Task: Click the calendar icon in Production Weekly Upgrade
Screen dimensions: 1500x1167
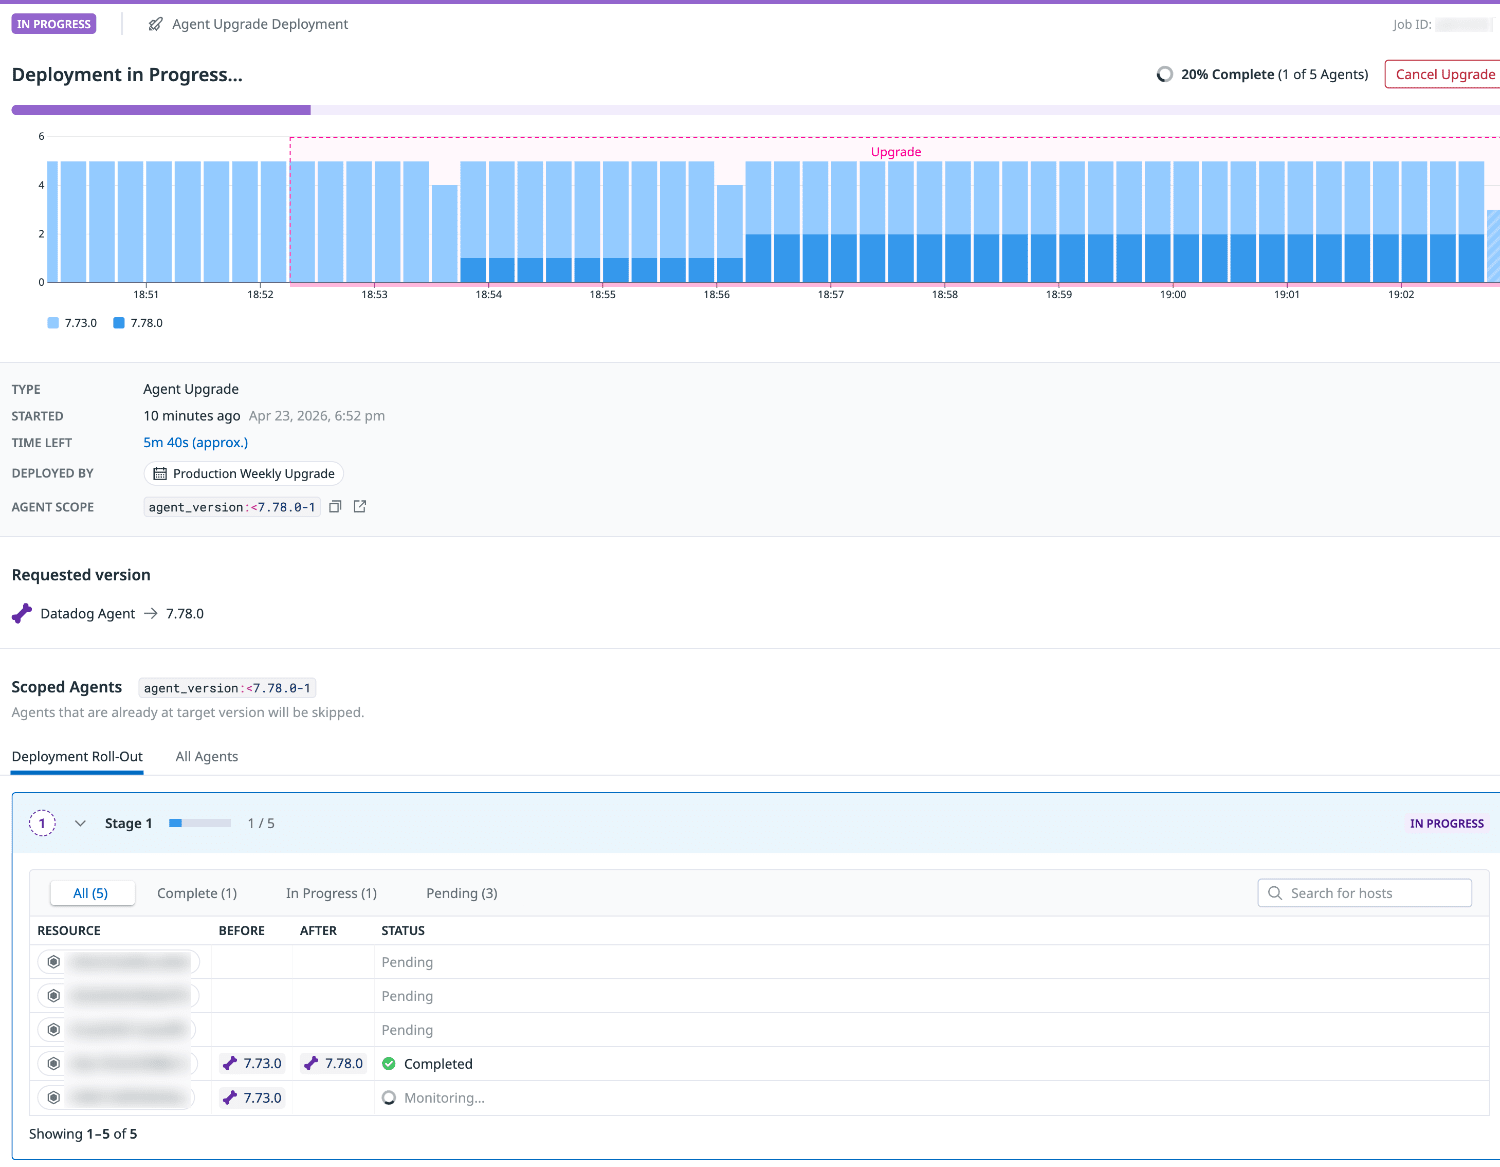Action: point(160,474)
